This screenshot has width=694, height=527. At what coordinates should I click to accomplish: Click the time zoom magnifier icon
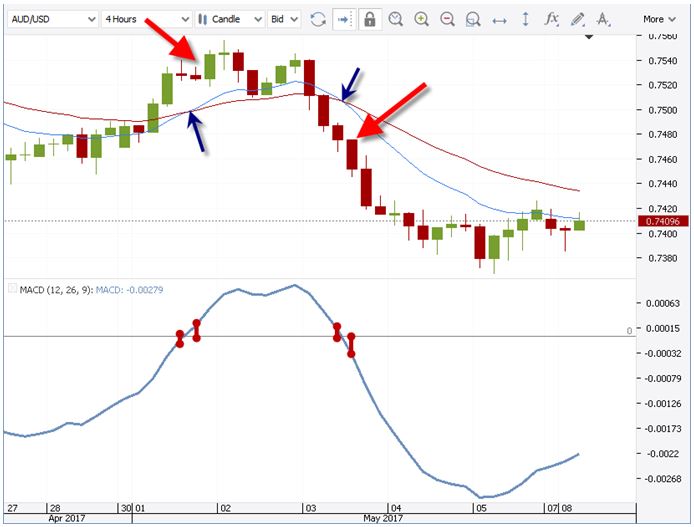395,19
